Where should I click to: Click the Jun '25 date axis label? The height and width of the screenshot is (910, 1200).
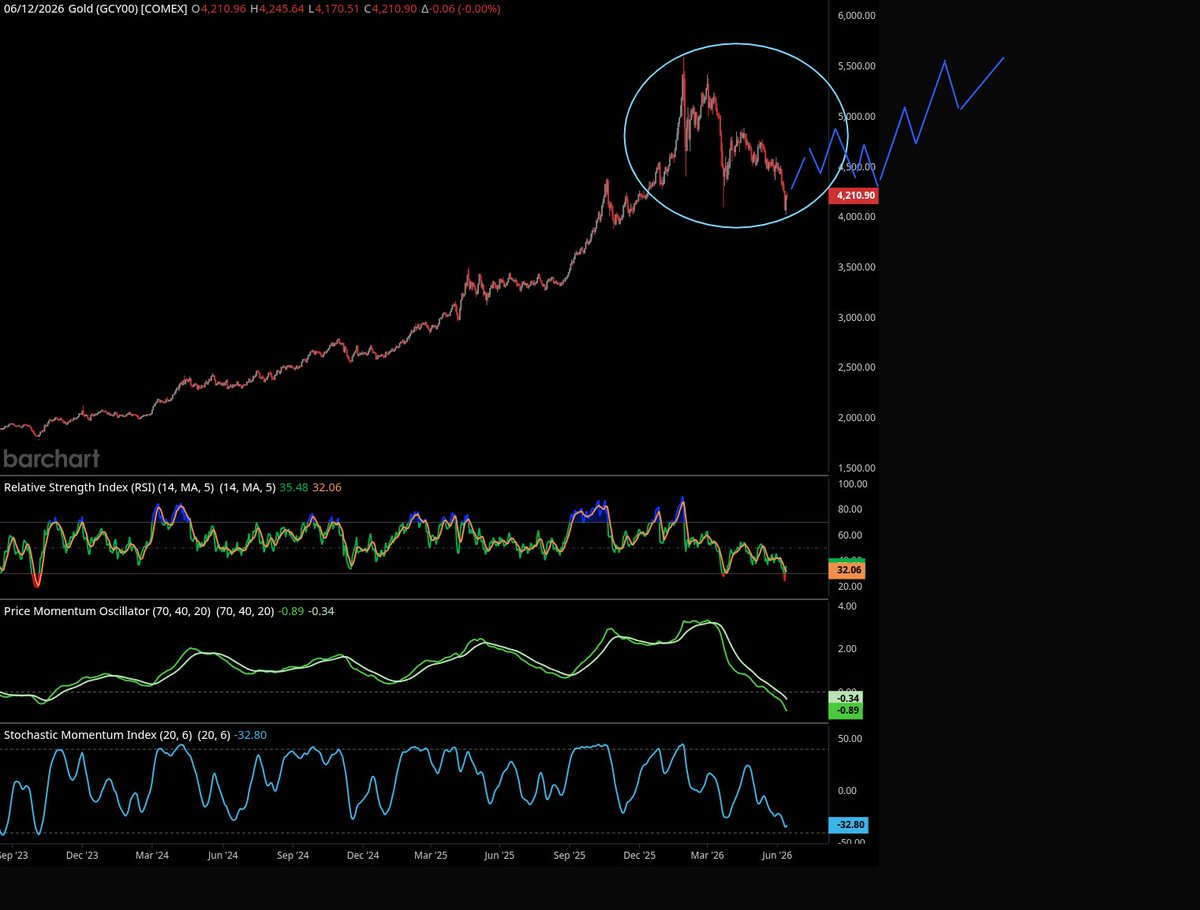(499, 856)
